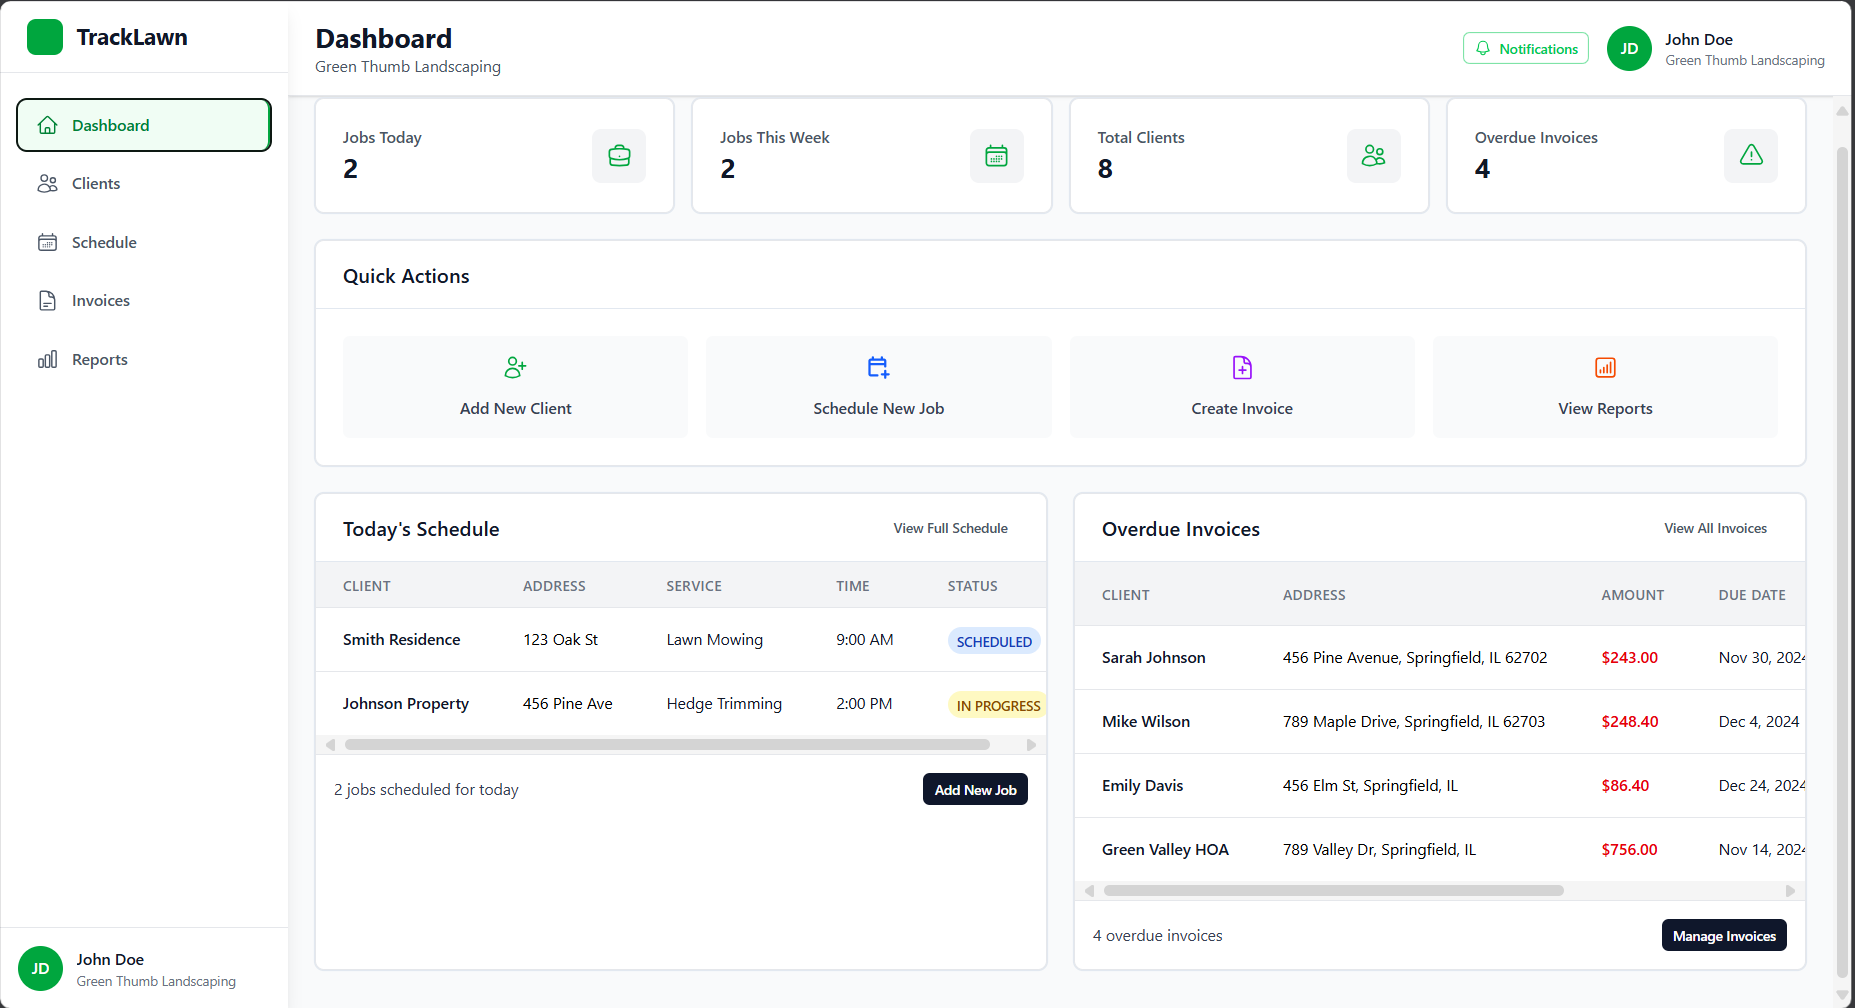Screen dimensions: 1855x1008
Task: Click Sarah Johnson in overdue invoices
Action: 1153,657
